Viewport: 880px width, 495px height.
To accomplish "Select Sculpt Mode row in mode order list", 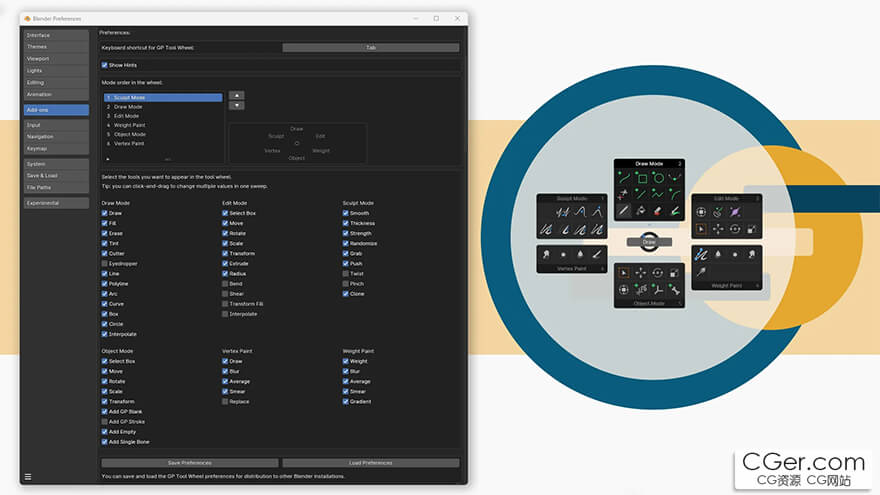I will [x=163, y=98].
